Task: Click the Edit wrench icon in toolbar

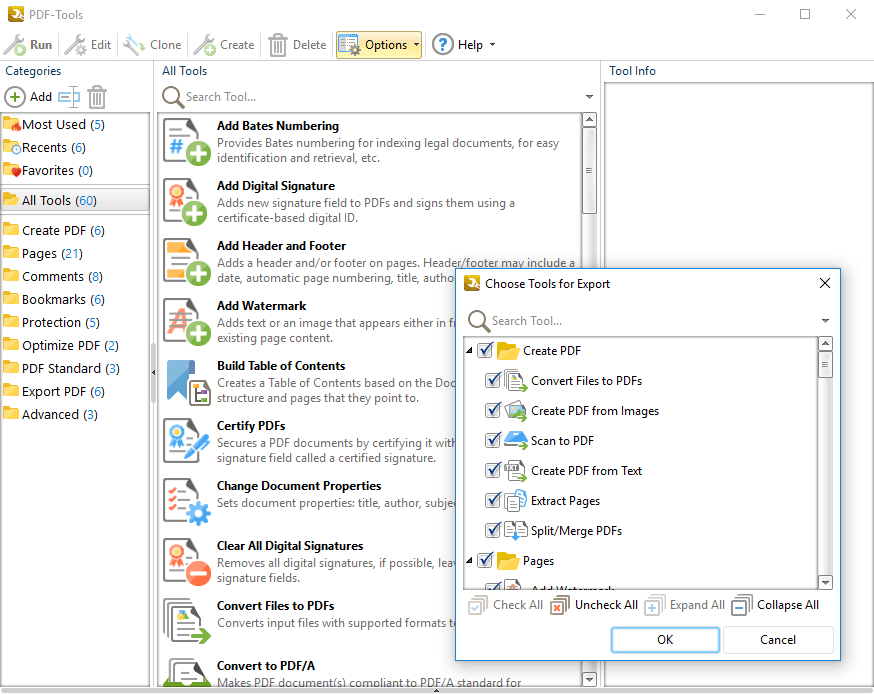Action: coord(76,45)
